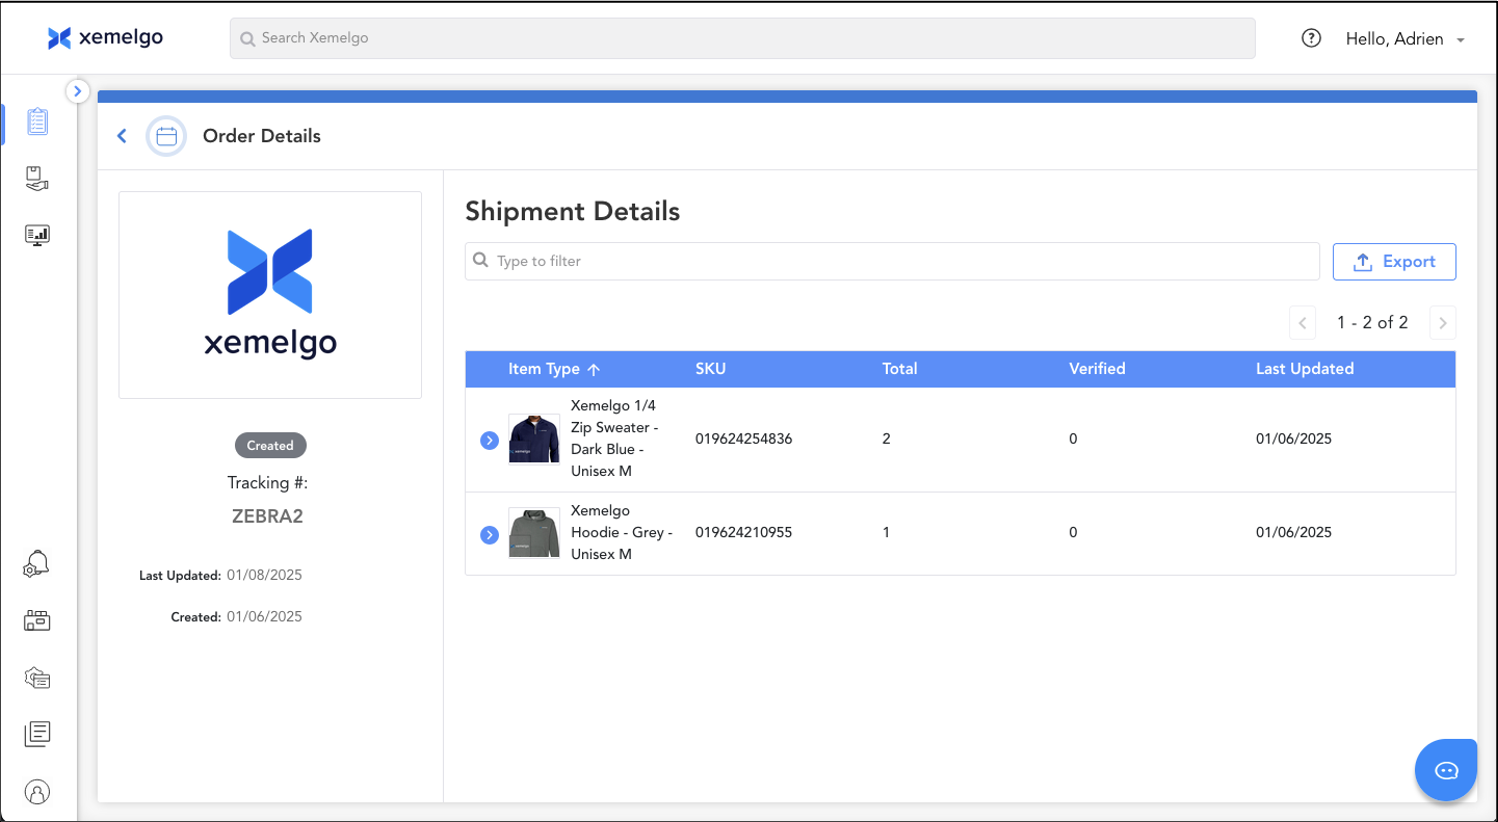Viewport: 1498px width, 822px height.
Task: Open the monitor dashboard sidebar icon
Action: [x=37, y=235]
